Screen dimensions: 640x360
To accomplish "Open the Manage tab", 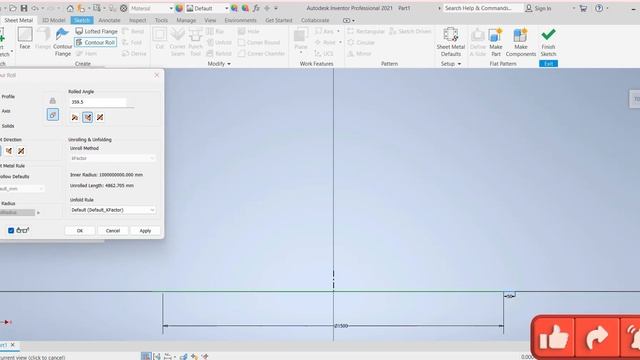I will tap(186, 20).
